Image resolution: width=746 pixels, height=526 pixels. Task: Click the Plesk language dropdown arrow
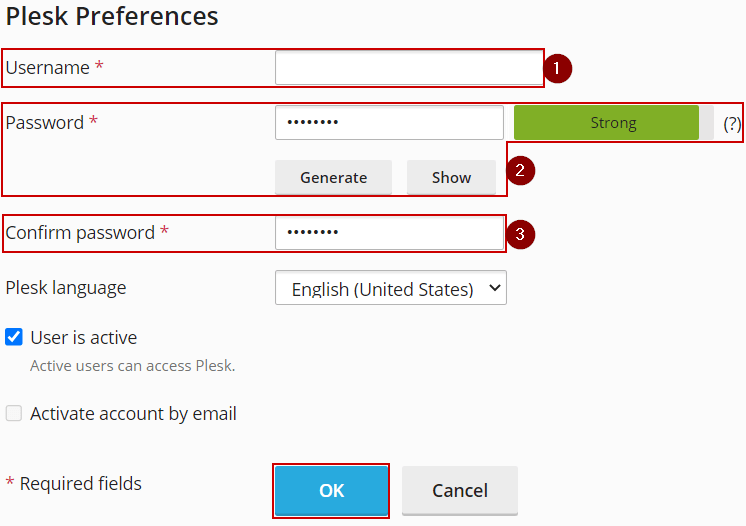coord(492,288)
